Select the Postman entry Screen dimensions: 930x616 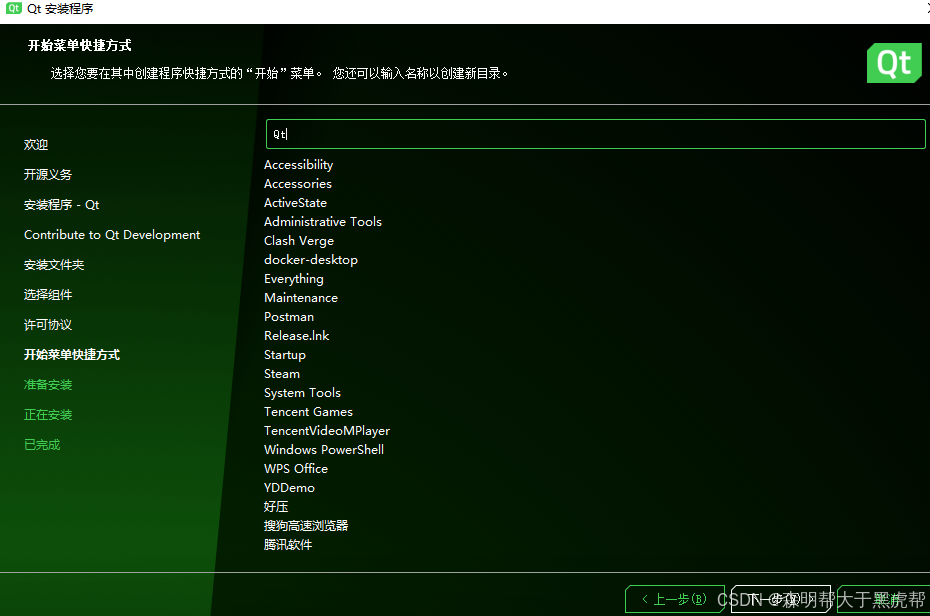tap(289, 317)
